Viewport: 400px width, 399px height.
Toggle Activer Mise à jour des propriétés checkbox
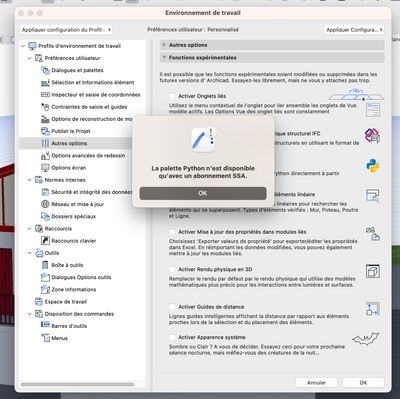[x=172, y=232]
